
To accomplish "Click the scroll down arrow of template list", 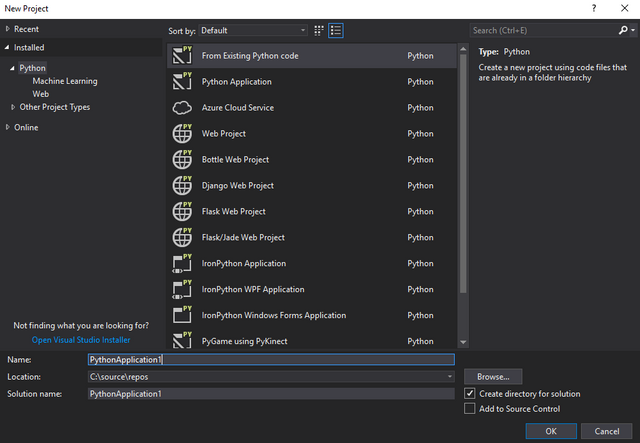I will pyautogui.click(x=463, y=342).
